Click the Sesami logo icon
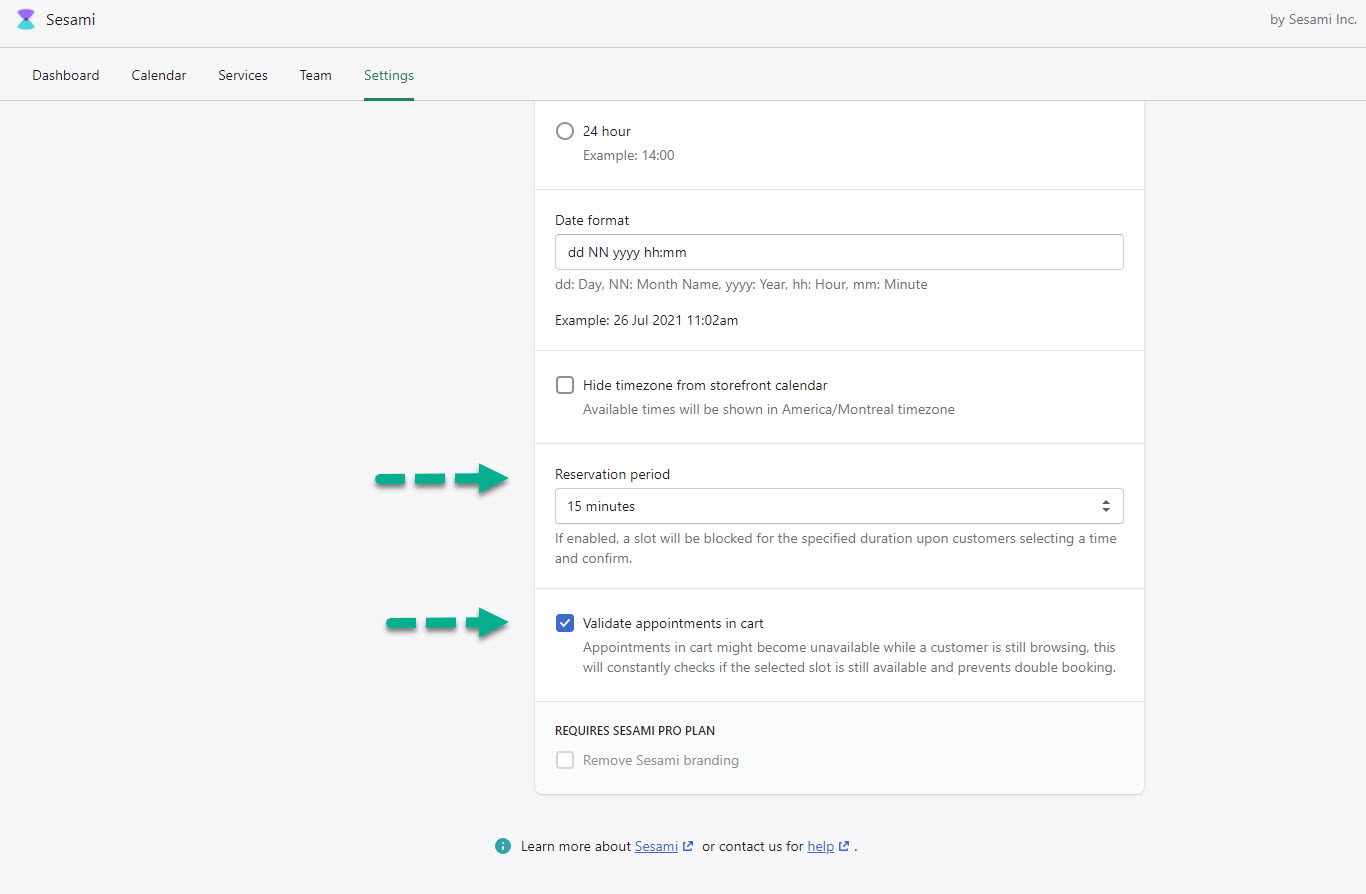Image resolution: width=1366 pixels, height=894 pixels. [x=26, y=19]
